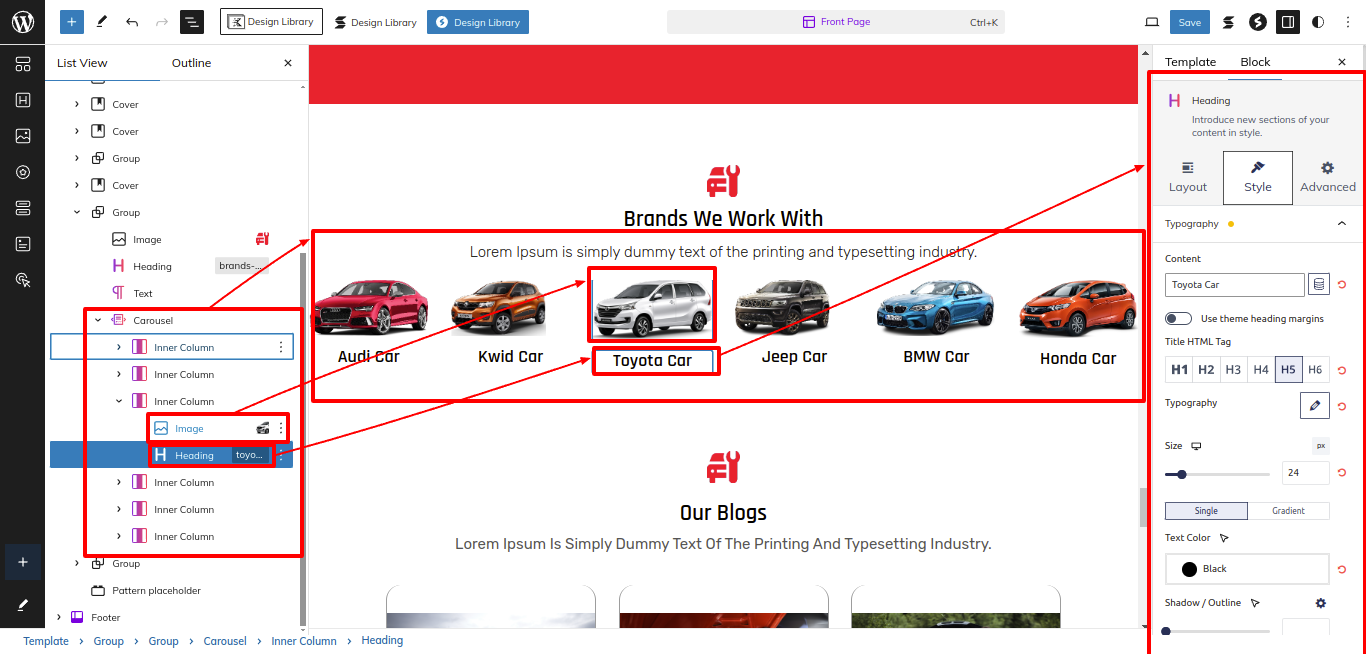This screenshot has height=654, width=1366.
Task: Set Title HTML Tag to H4
Action: 1261,370
